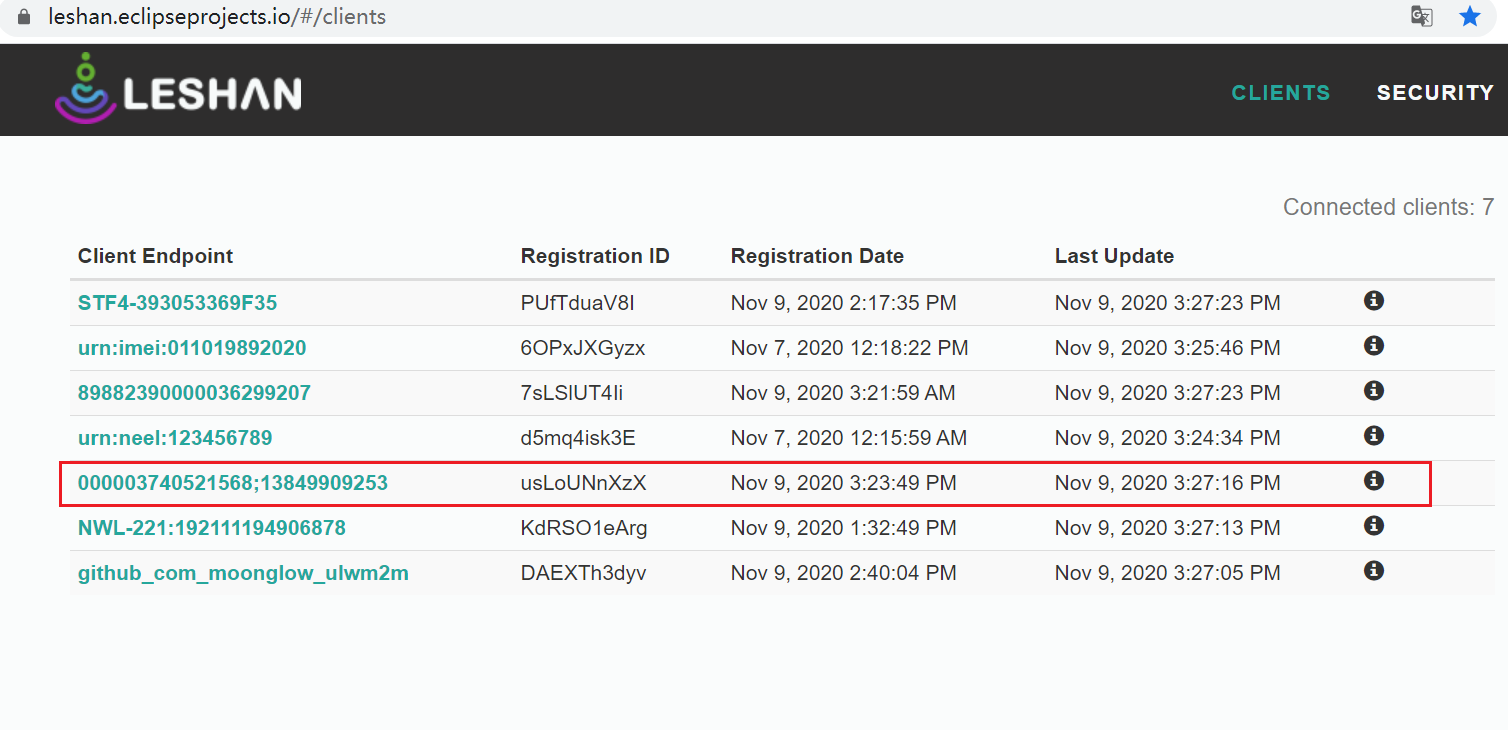The width and height of the screenshot is (1508, 730).
Task: Select the CLIENTS tab
Action: pyautogui.click(x=1281, y=92)
